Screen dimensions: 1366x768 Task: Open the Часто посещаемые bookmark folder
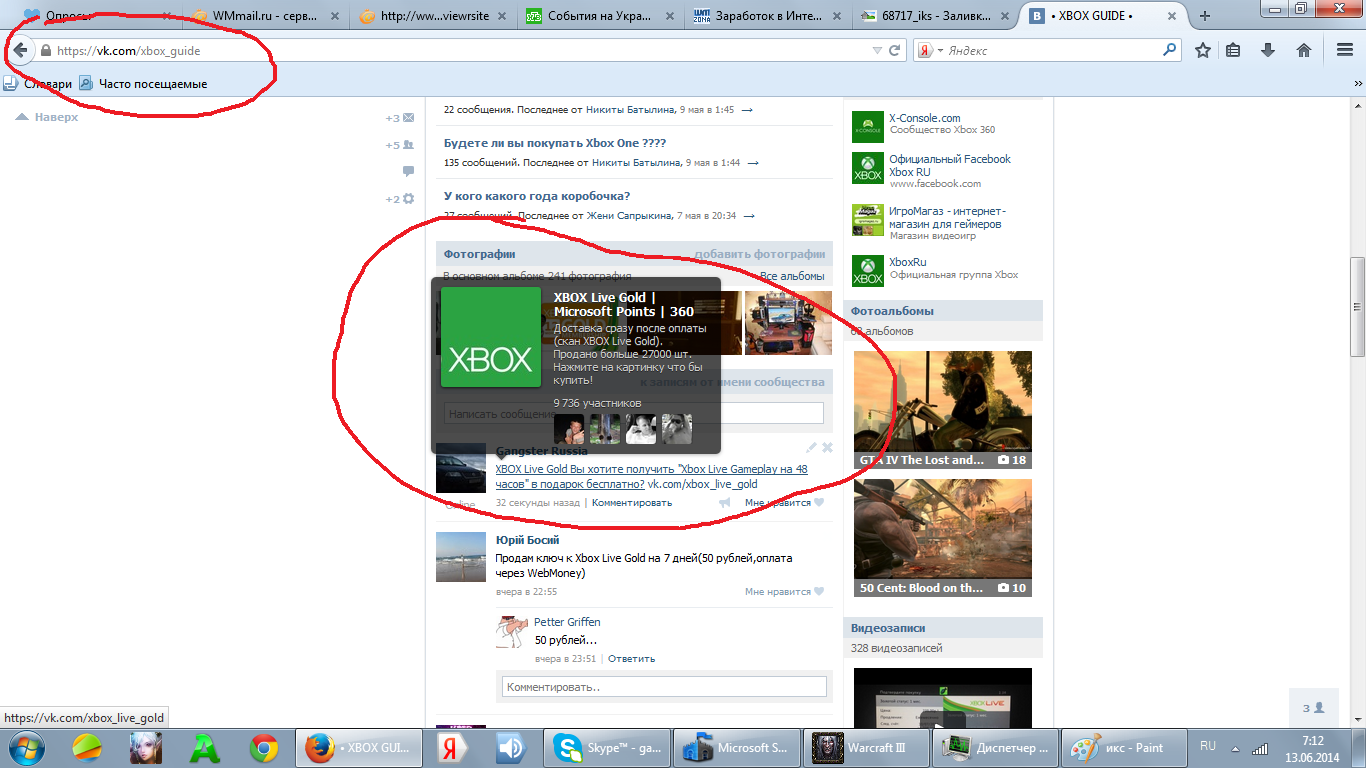pyautogui.click(x=143, y=84)
